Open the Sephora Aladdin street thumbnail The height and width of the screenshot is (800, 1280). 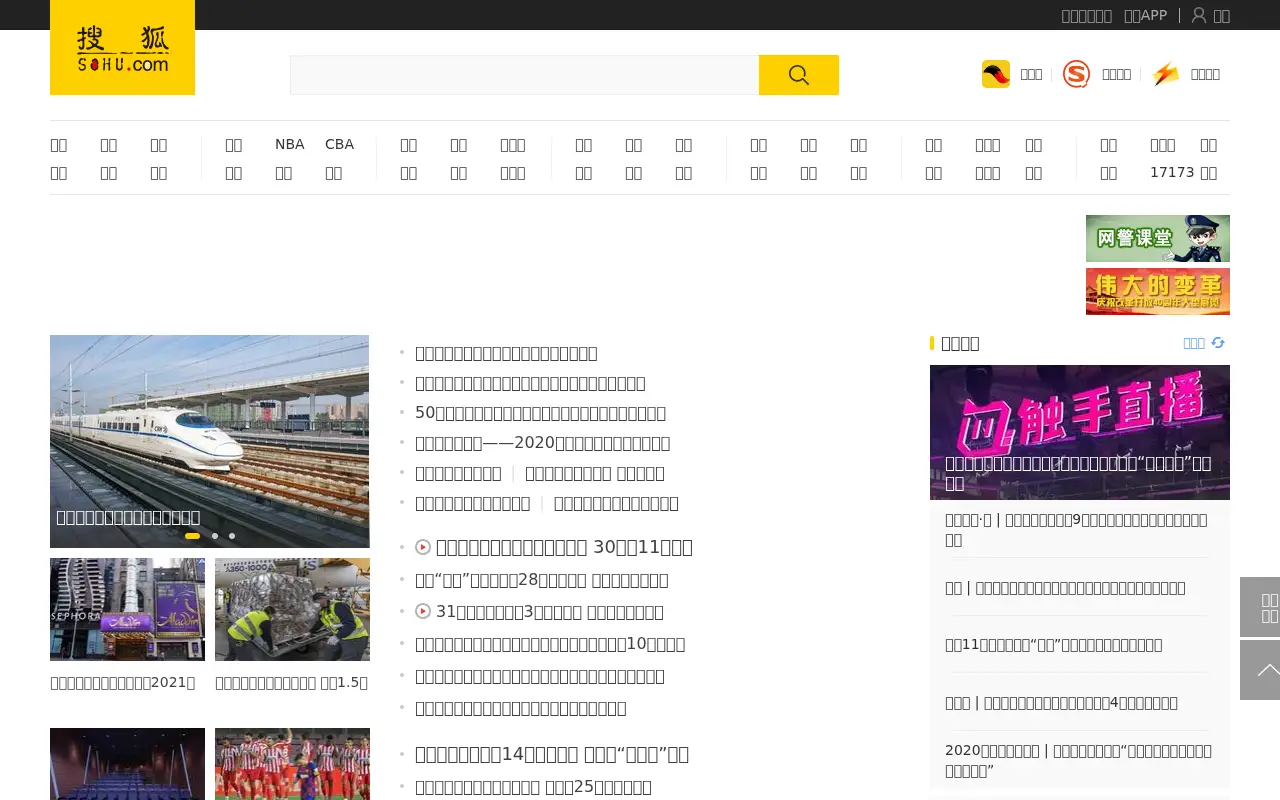coord(127,609)
